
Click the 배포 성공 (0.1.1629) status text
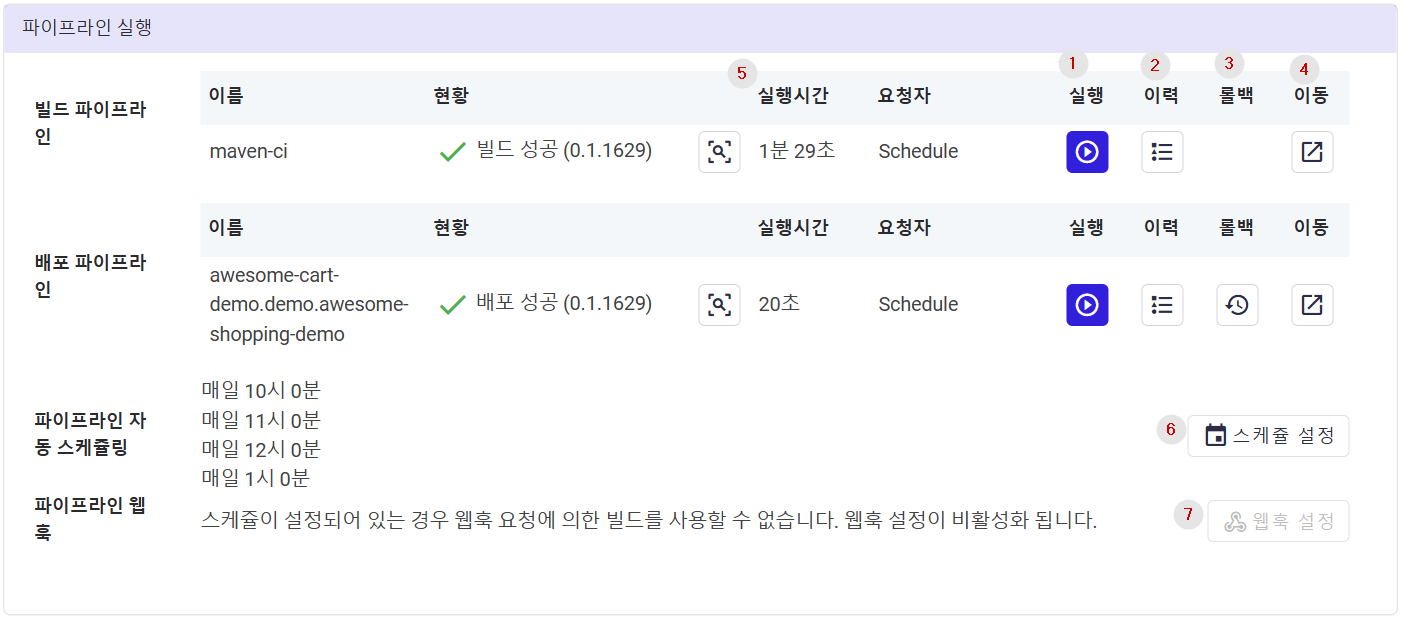click(x=564, y=303)
